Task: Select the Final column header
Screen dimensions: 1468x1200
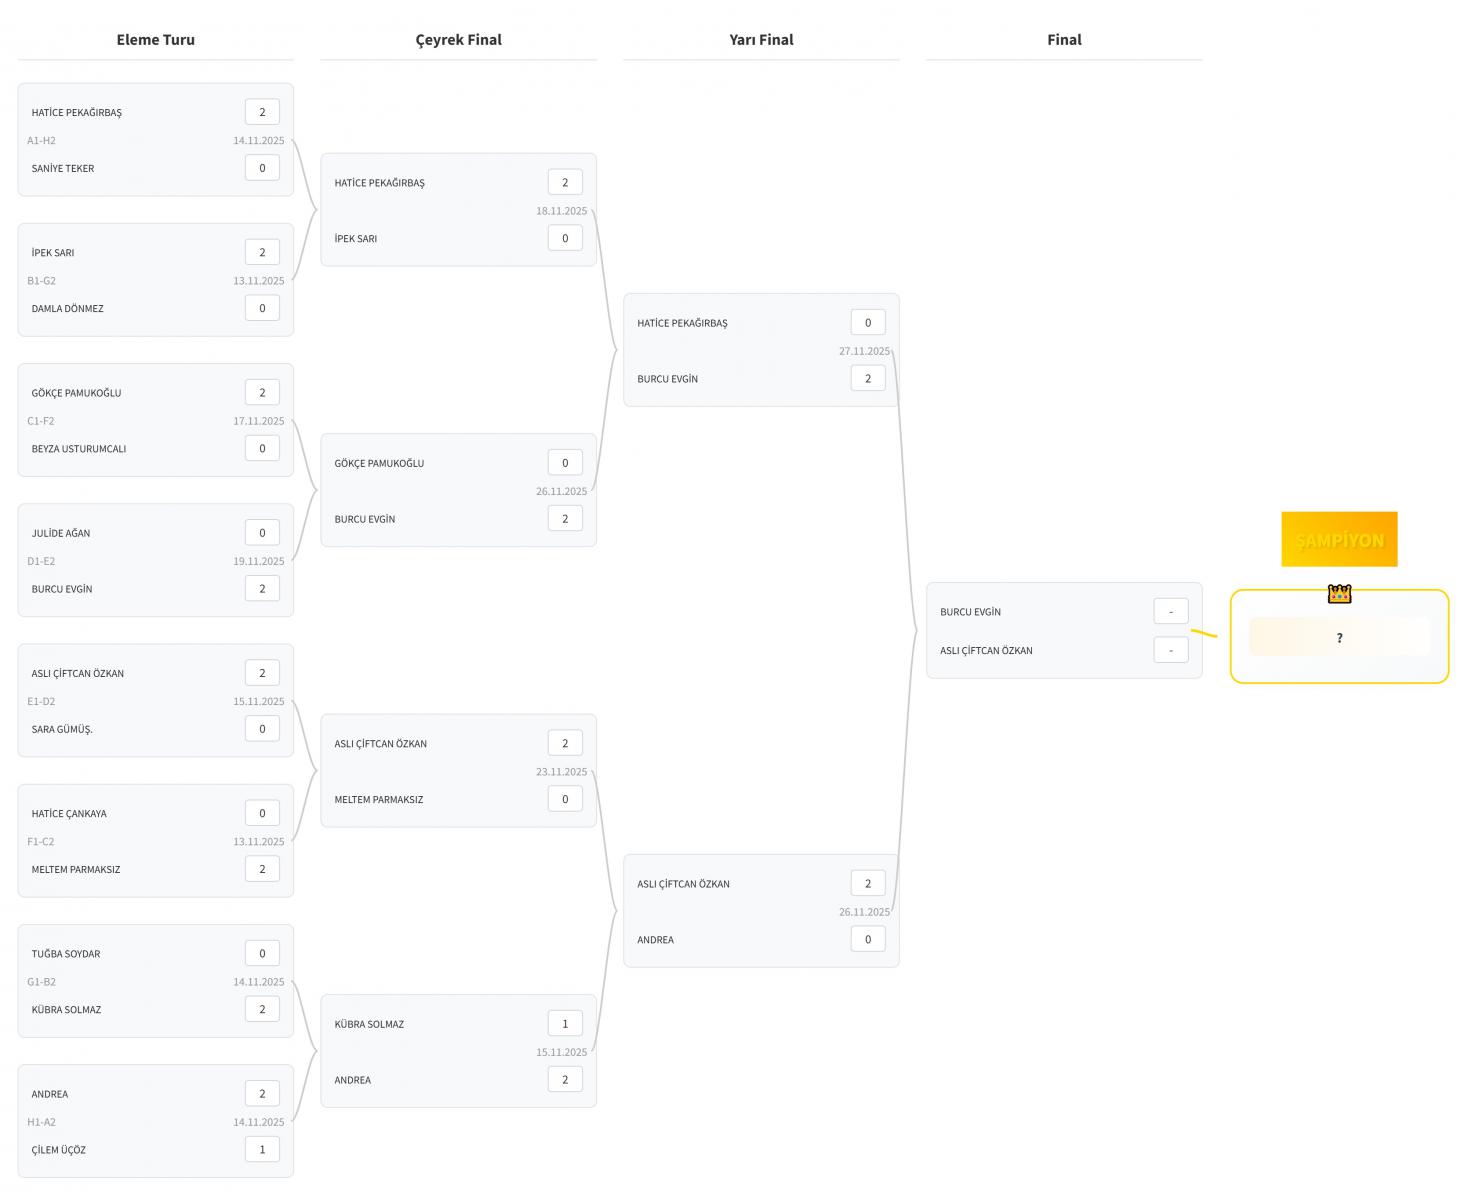Action: tap(1064, 40)
